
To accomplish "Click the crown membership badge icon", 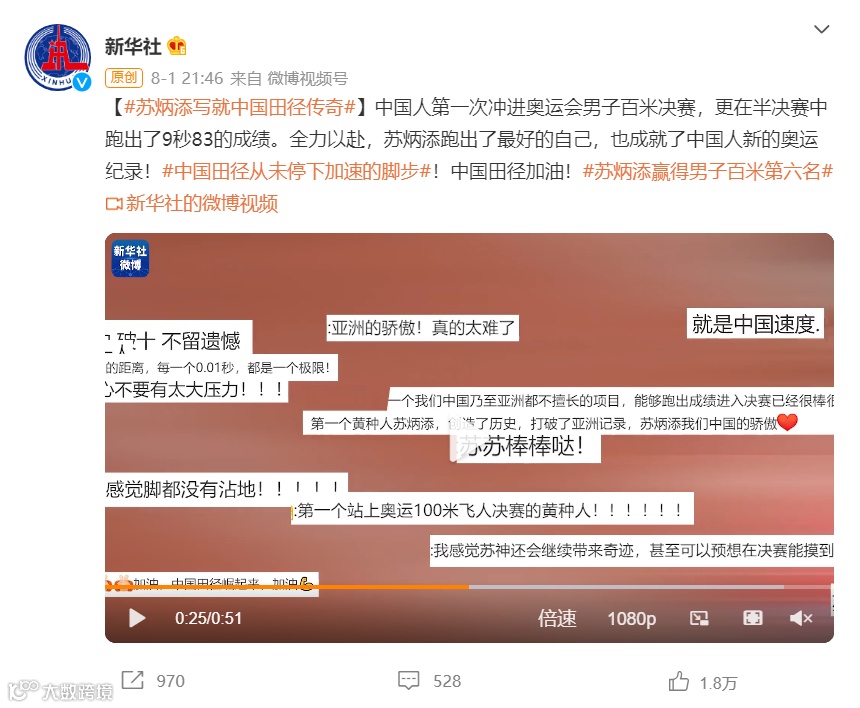I will pos(177,46).
